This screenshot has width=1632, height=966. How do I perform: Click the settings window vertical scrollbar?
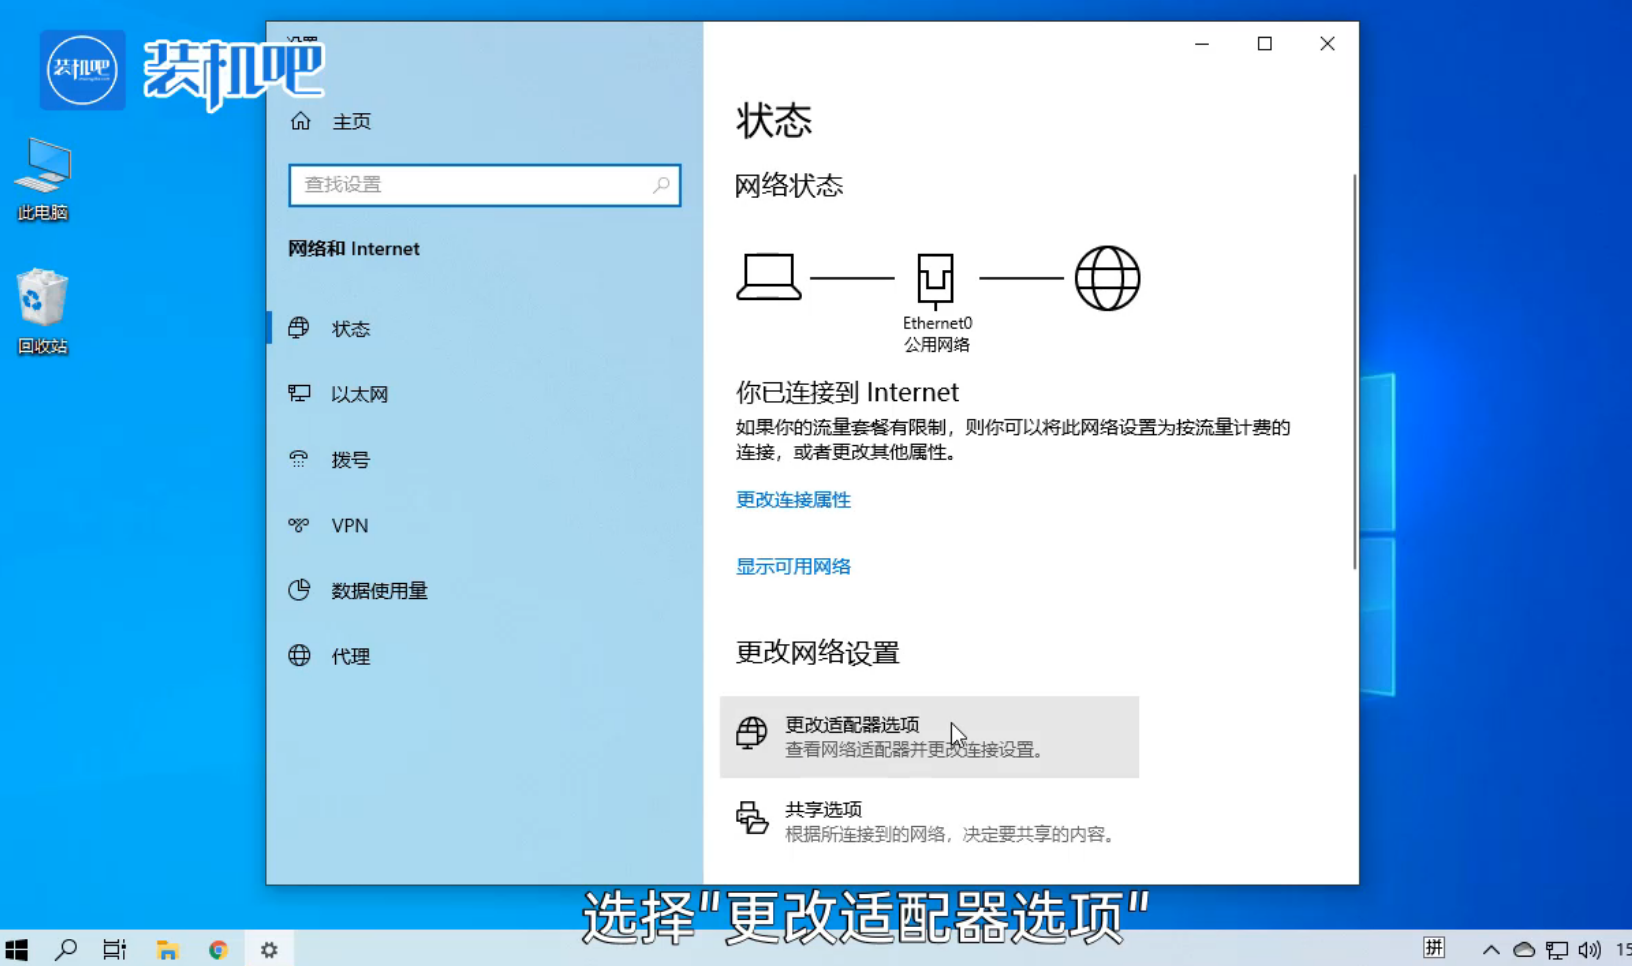tap(1354, 370)
